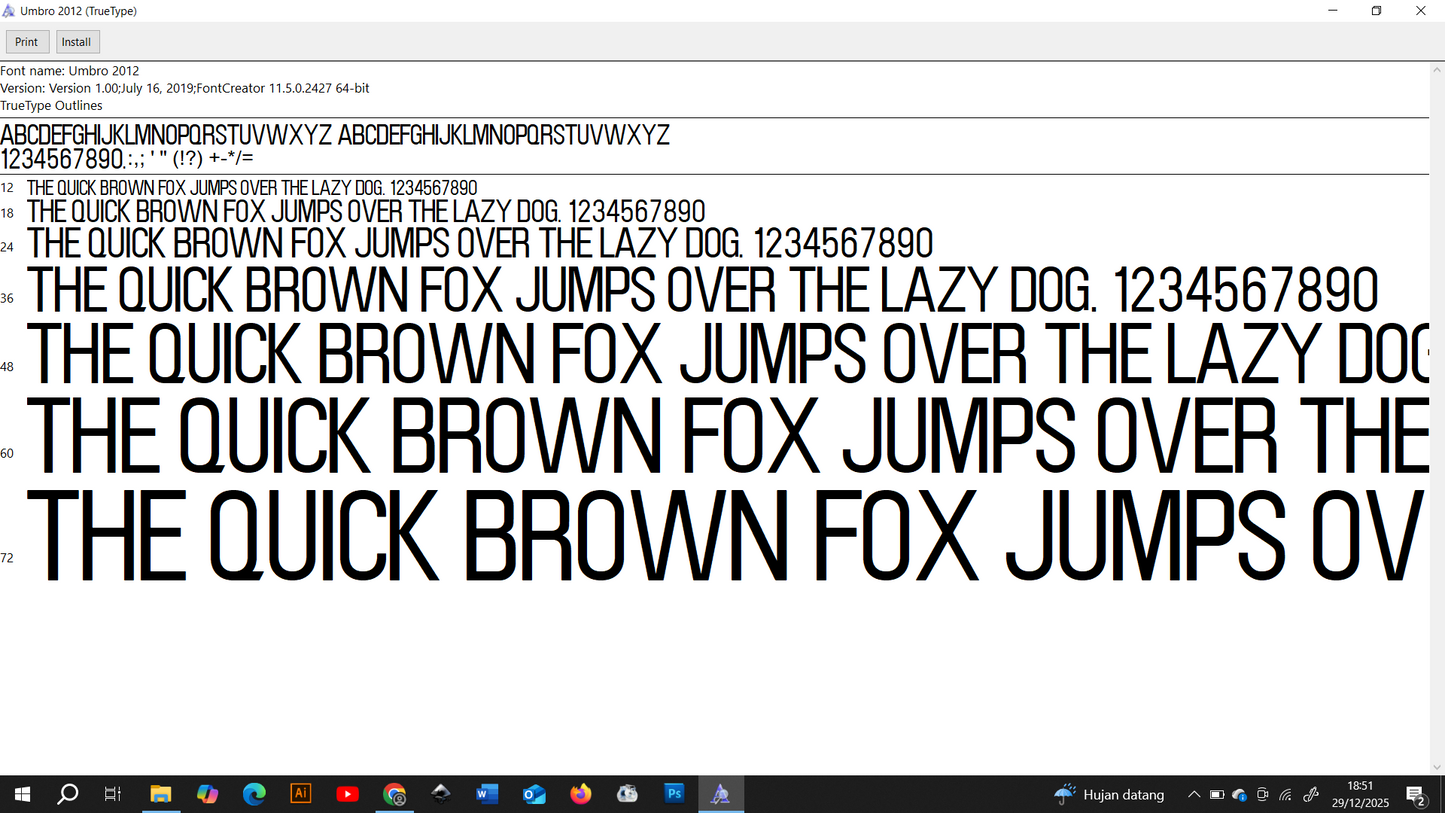Click the 1234567890 punctuation sample line
The width and height of the screenshot is (1445, 813).
(127, 158)
